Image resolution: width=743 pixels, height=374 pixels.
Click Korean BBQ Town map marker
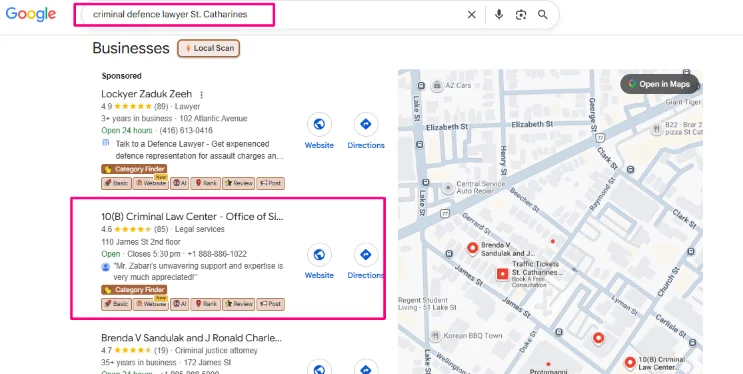435,336
